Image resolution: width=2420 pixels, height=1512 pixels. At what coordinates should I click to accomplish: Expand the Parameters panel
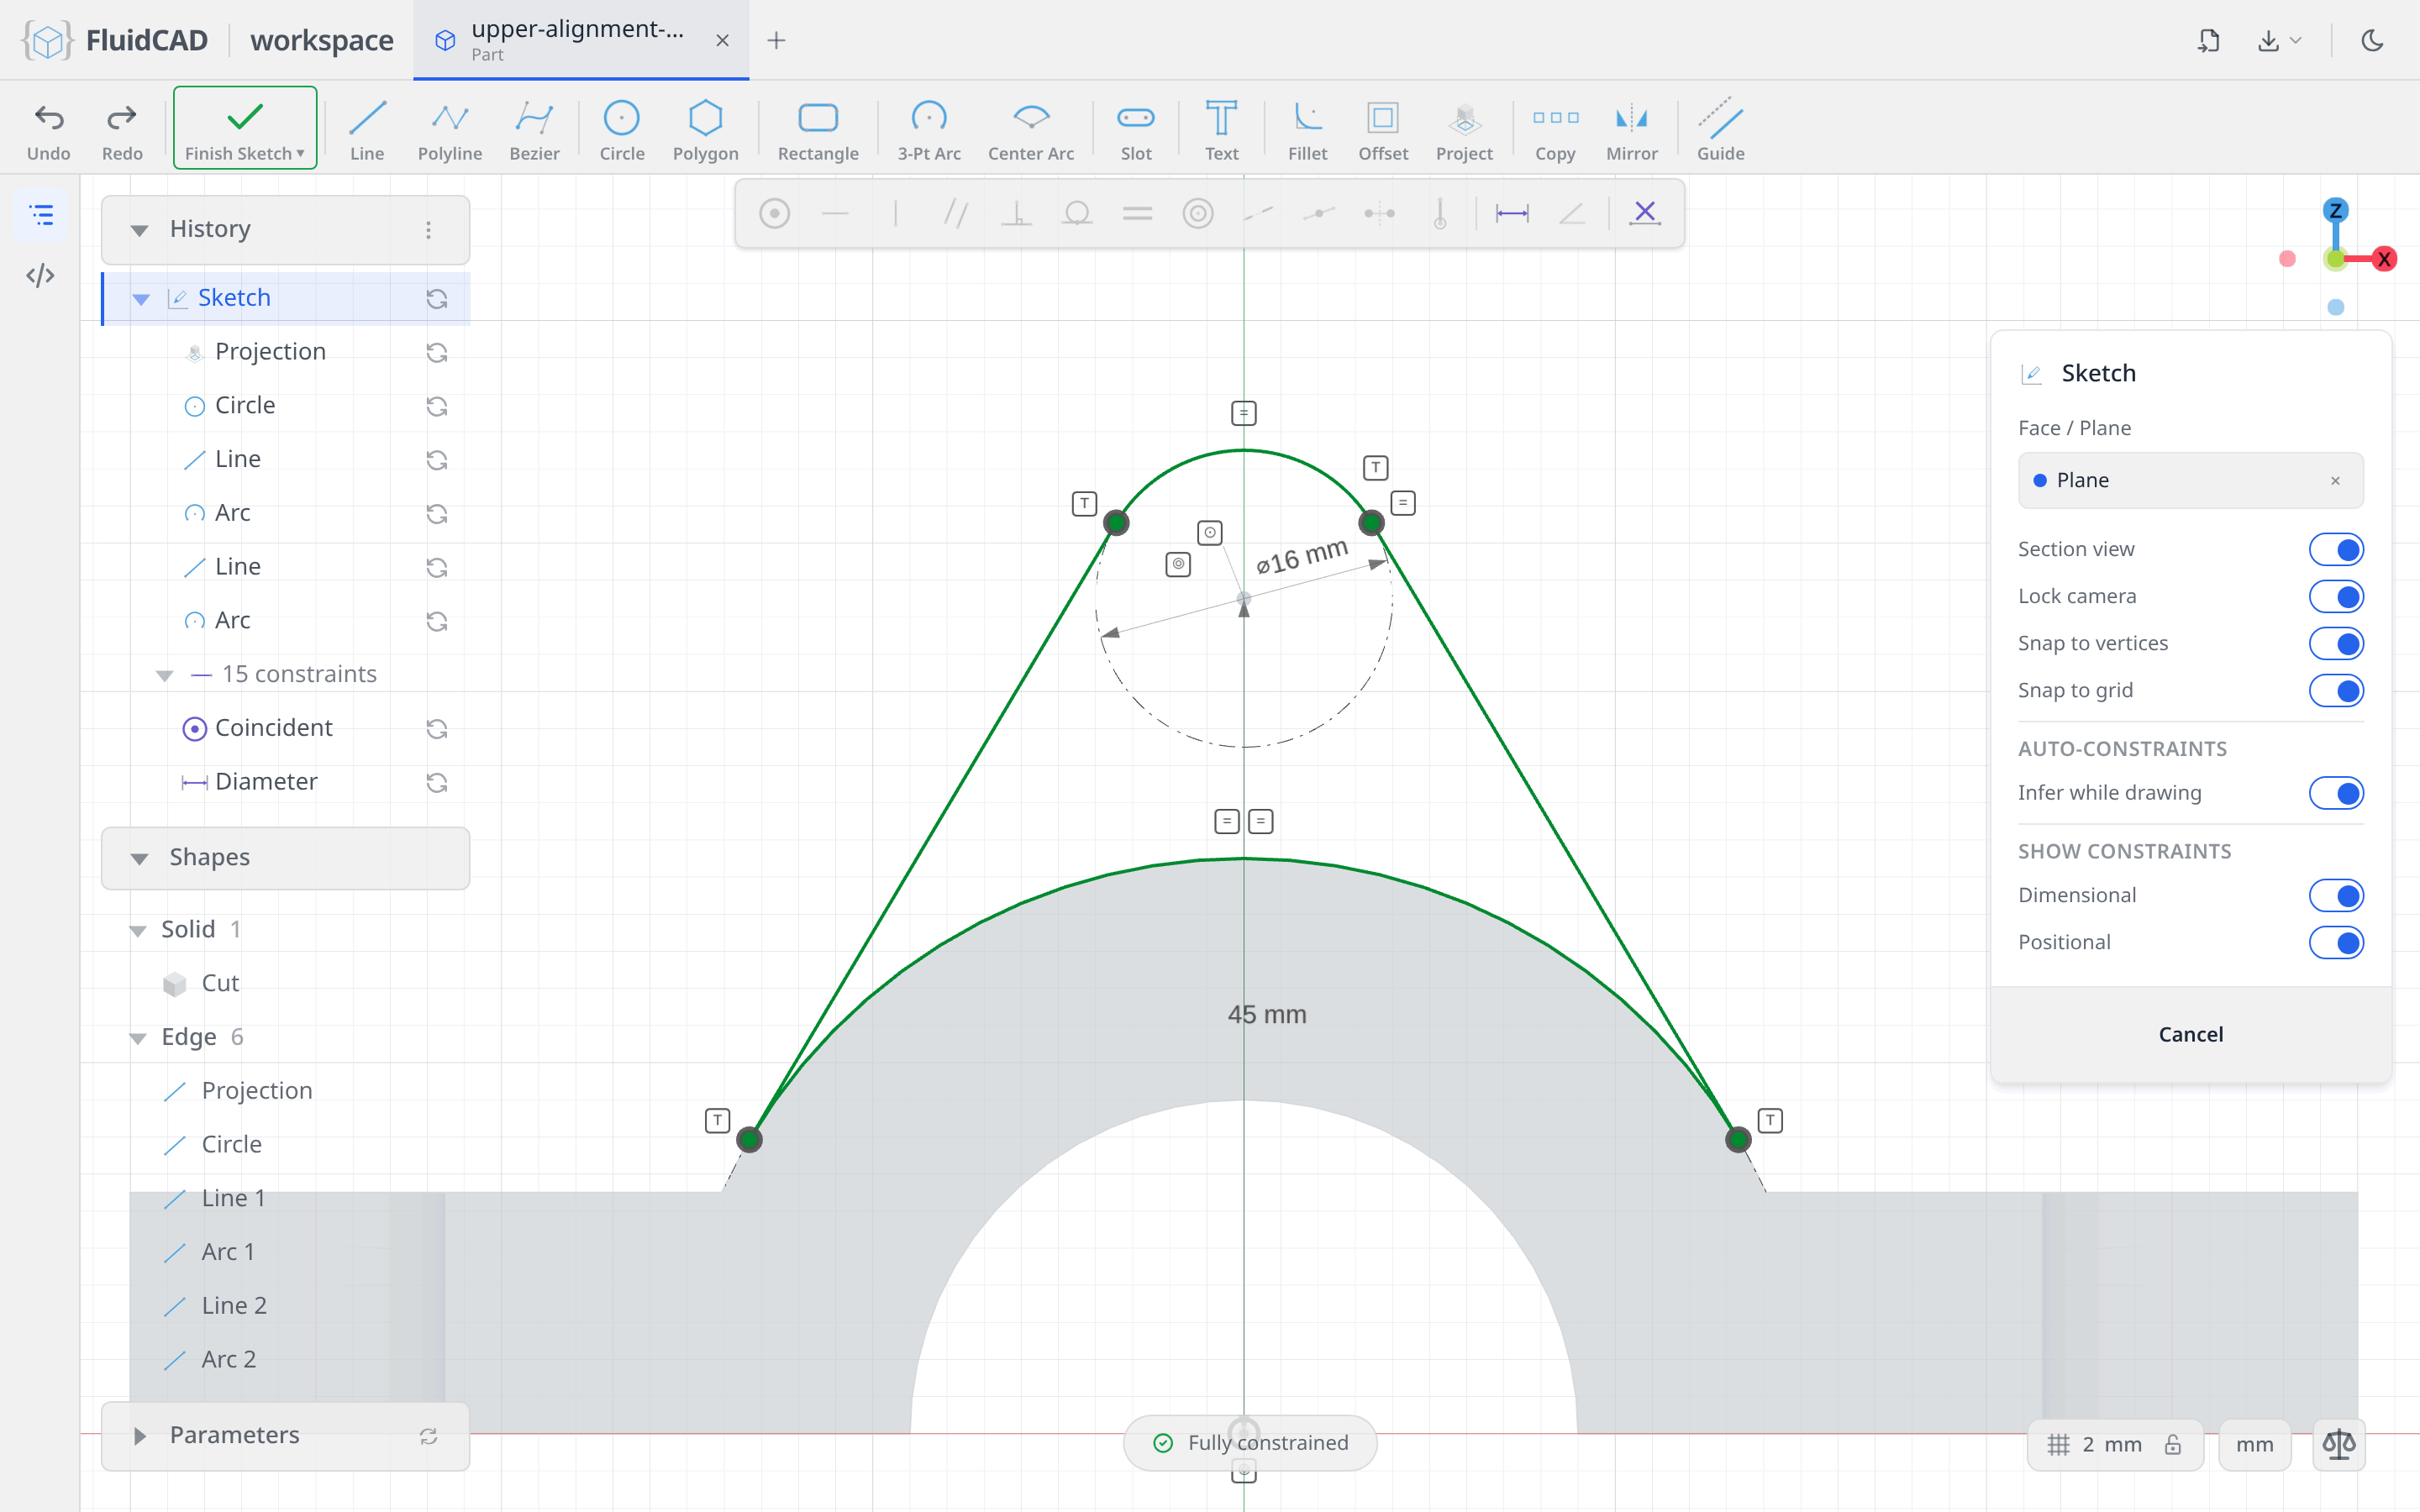click(140, 1436)
